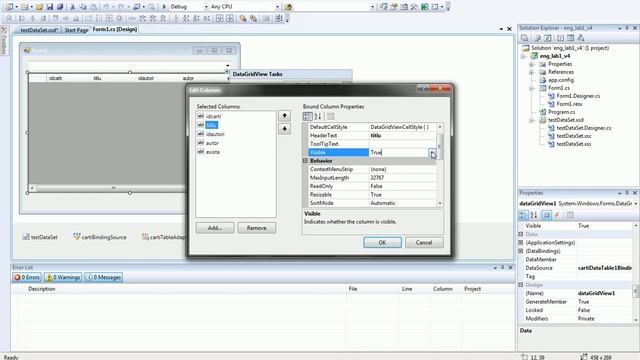
Task: Select the autor column in Selected Columns
Action: (x=212, y=143)
